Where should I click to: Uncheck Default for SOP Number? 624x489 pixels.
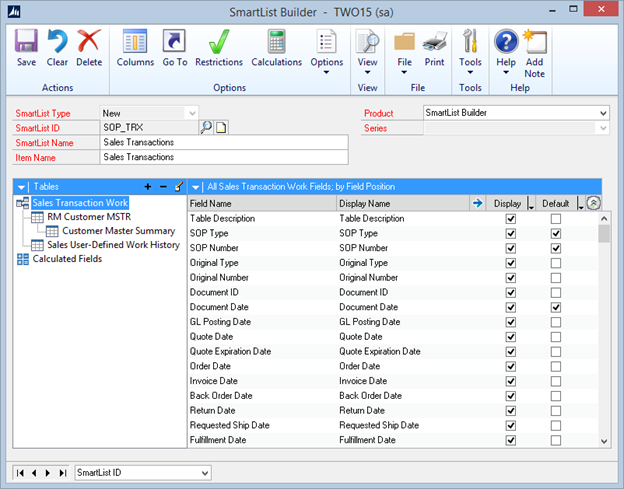(556, 248)
